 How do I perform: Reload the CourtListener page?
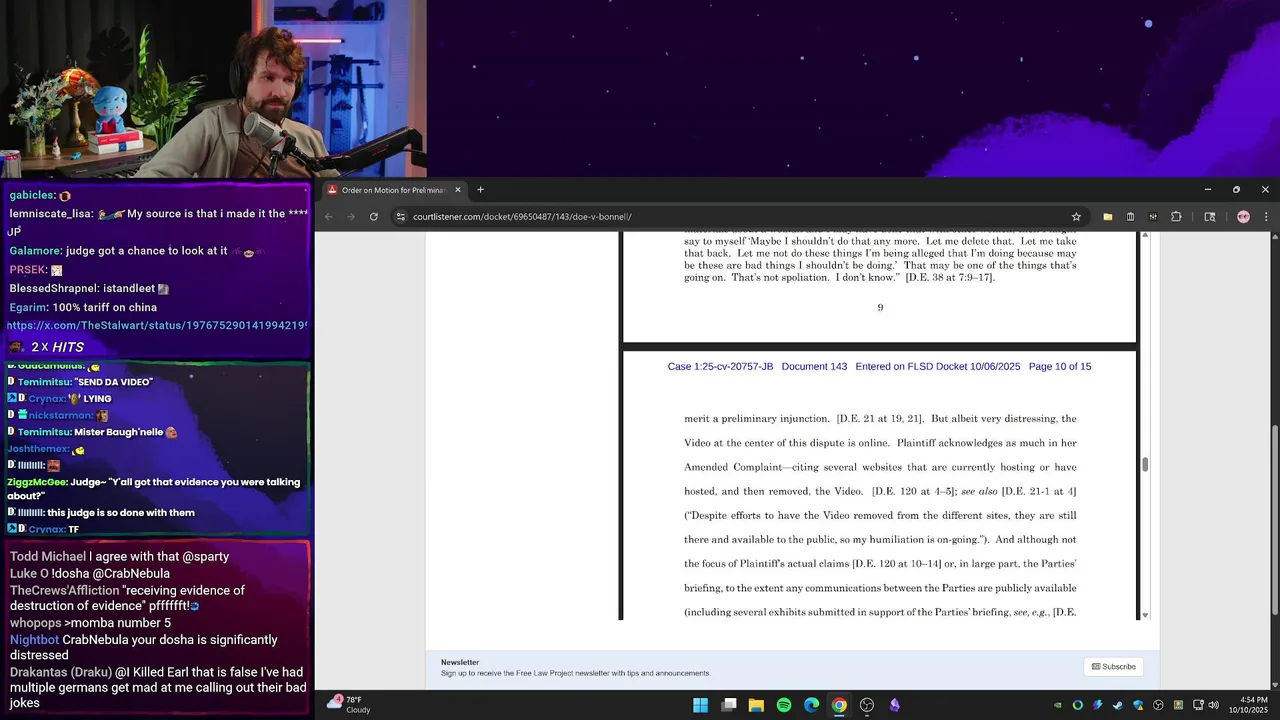click(x=374, y=216)
